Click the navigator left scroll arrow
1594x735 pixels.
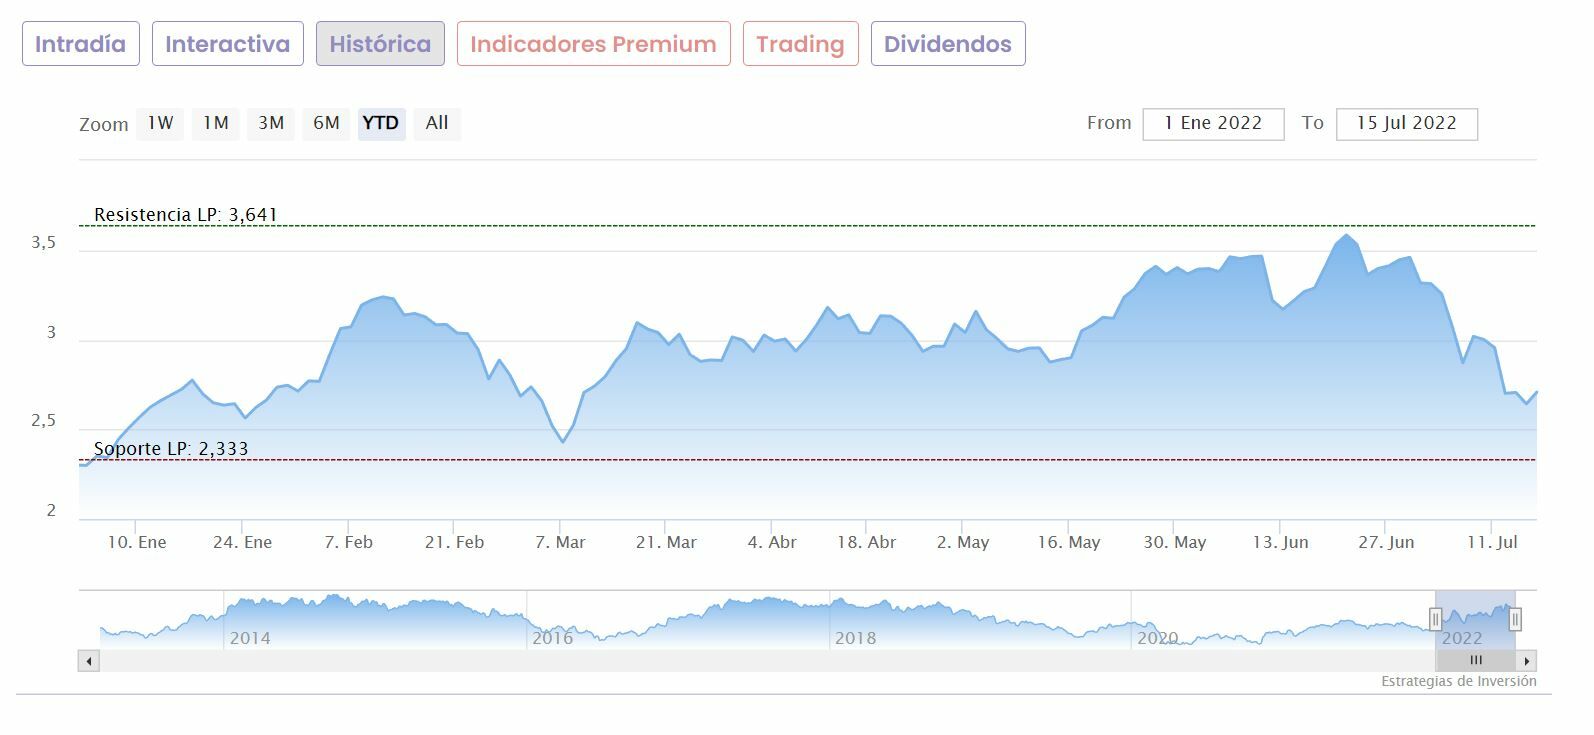point(89,661)
